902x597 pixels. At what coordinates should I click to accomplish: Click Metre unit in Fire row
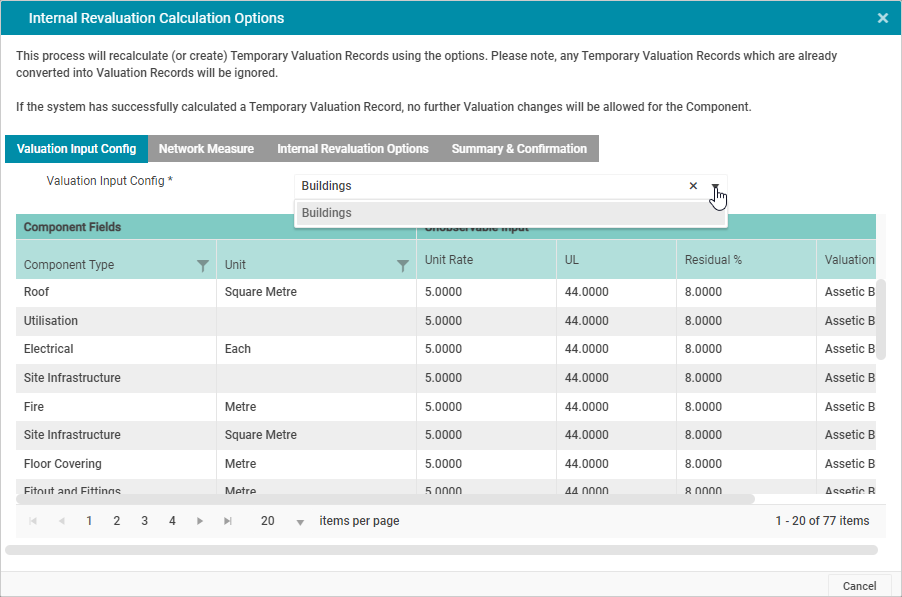(x=240, y=407)
